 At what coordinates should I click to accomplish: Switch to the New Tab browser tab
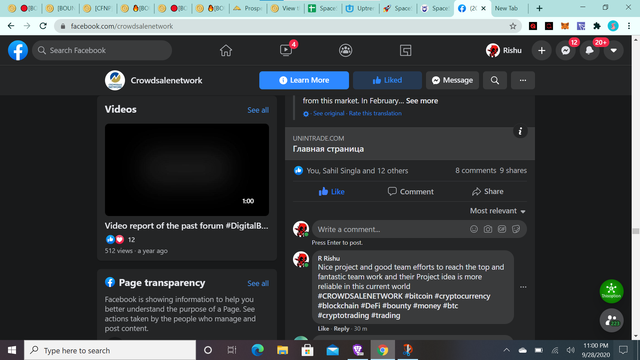pos(506,8)
